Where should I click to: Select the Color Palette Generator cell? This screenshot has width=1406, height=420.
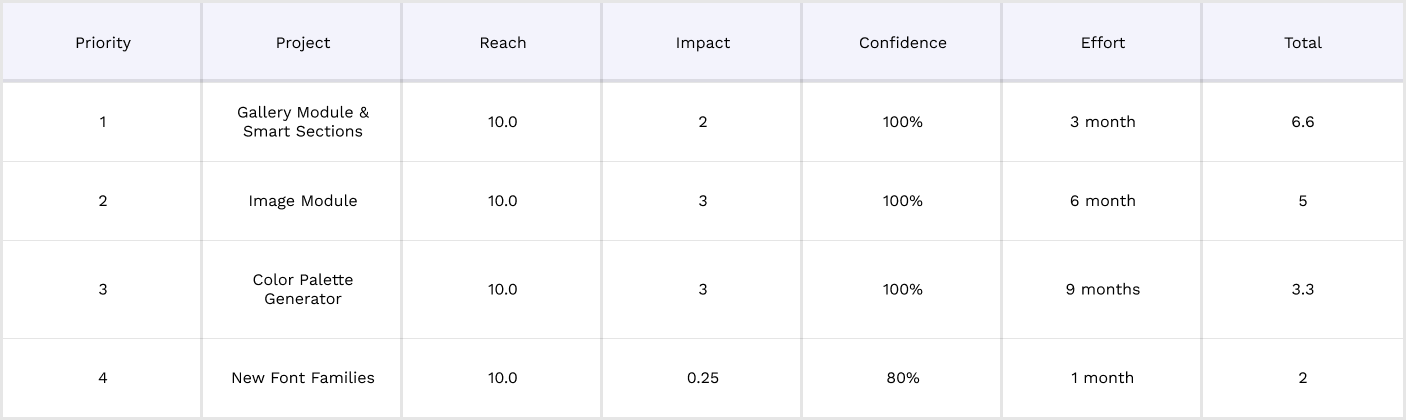(302, 289)
